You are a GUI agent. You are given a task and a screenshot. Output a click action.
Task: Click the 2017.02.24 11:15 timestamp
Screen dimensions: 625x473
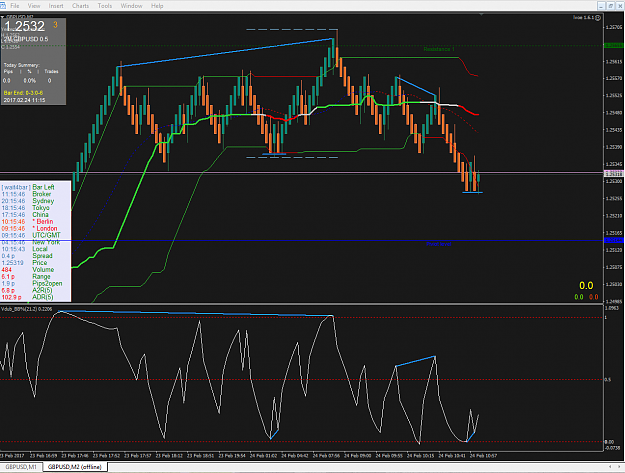[x=24, y=100]
